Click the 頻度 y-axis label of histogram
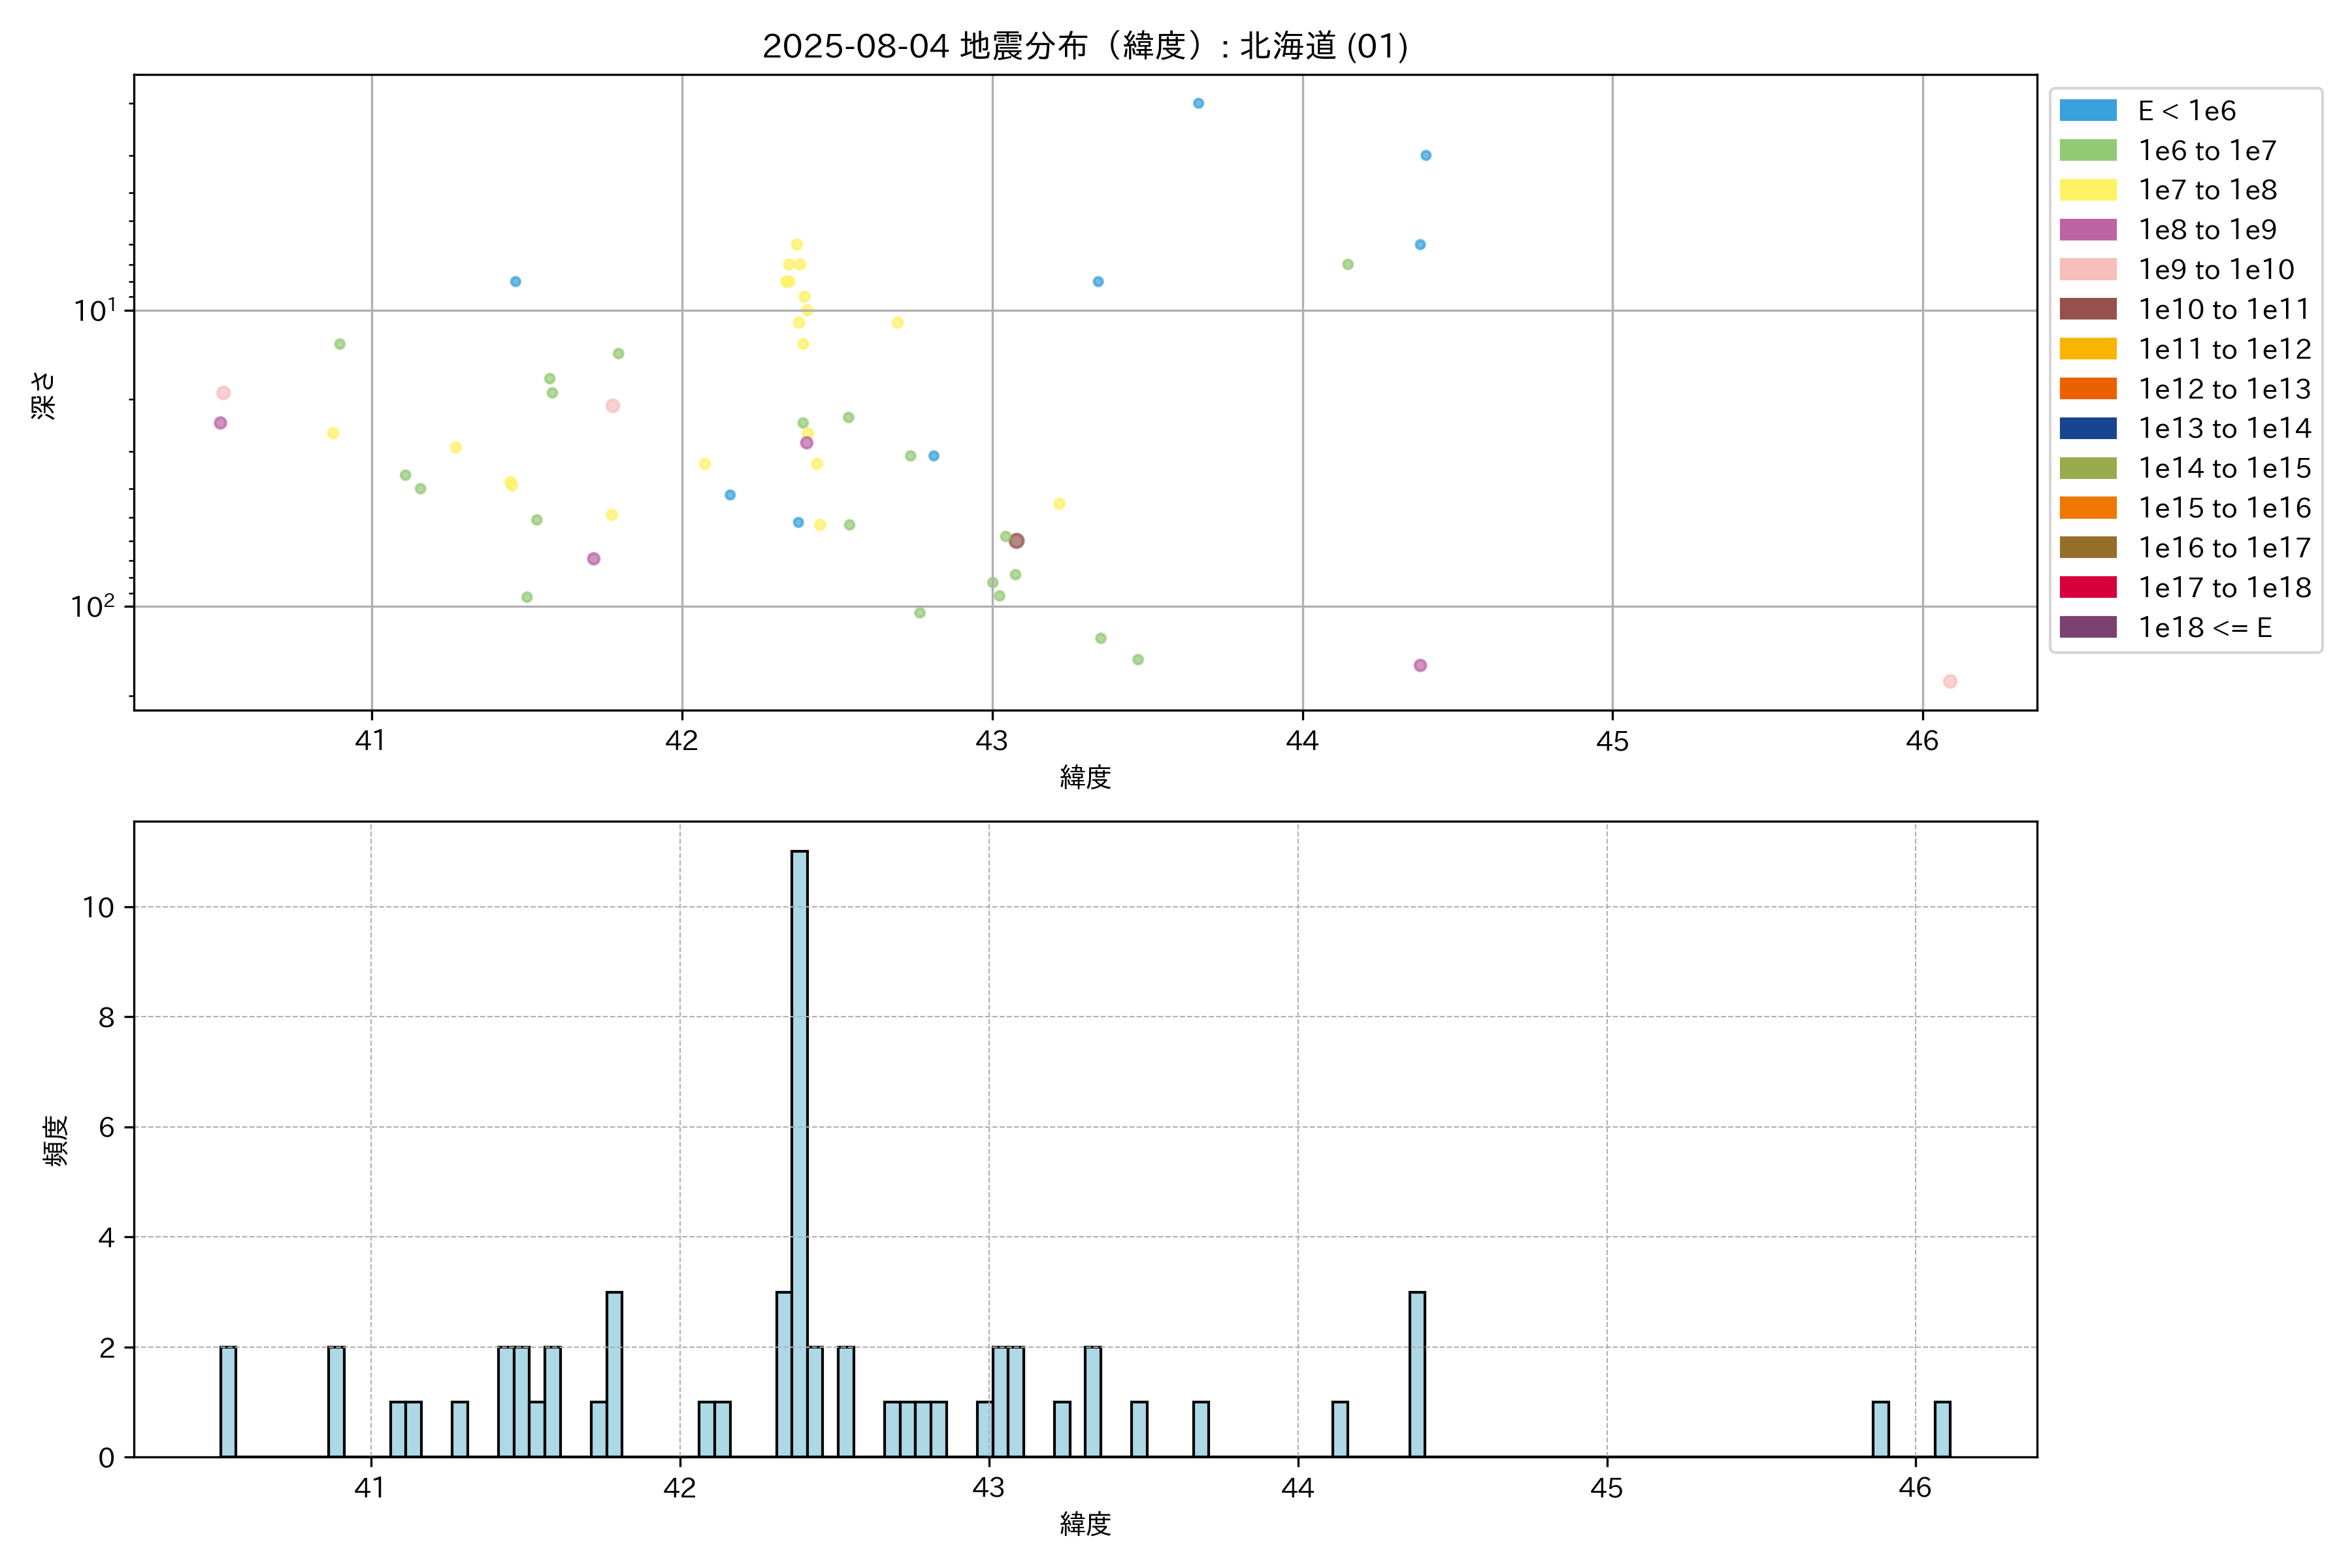 (56, 1141)
